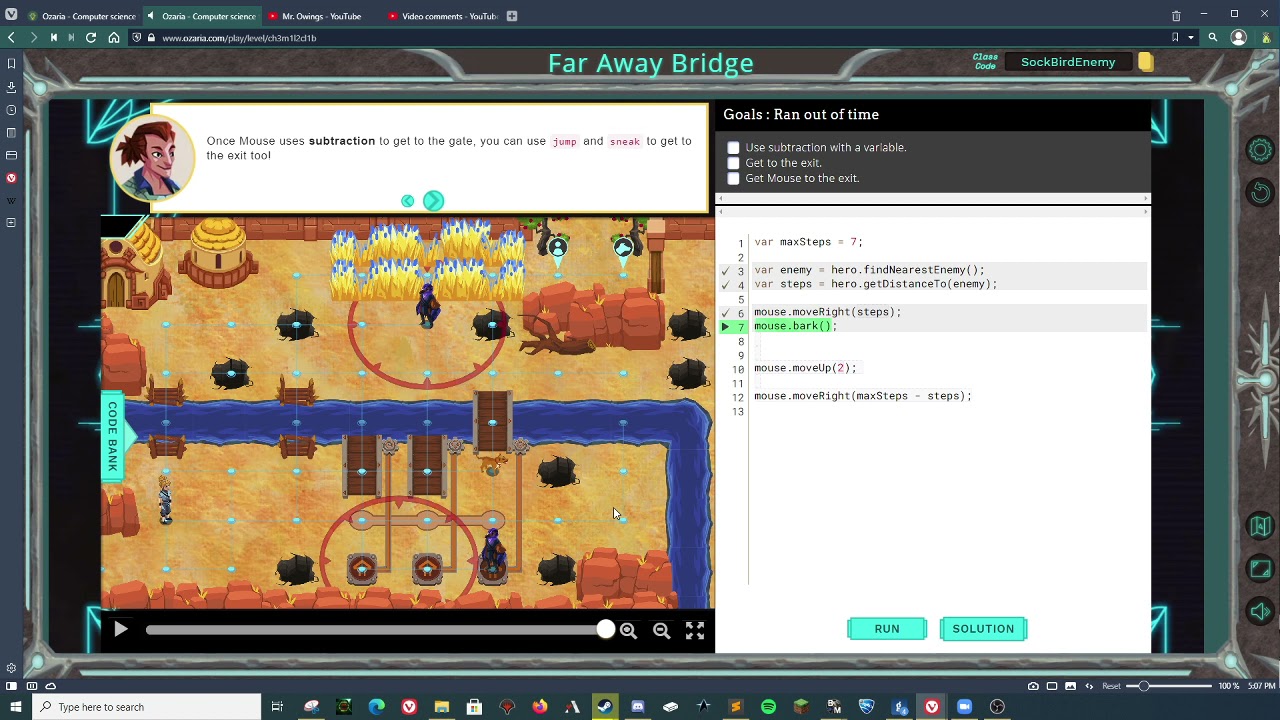
Task: Open a new browser tab
Action: coord(512,16)
